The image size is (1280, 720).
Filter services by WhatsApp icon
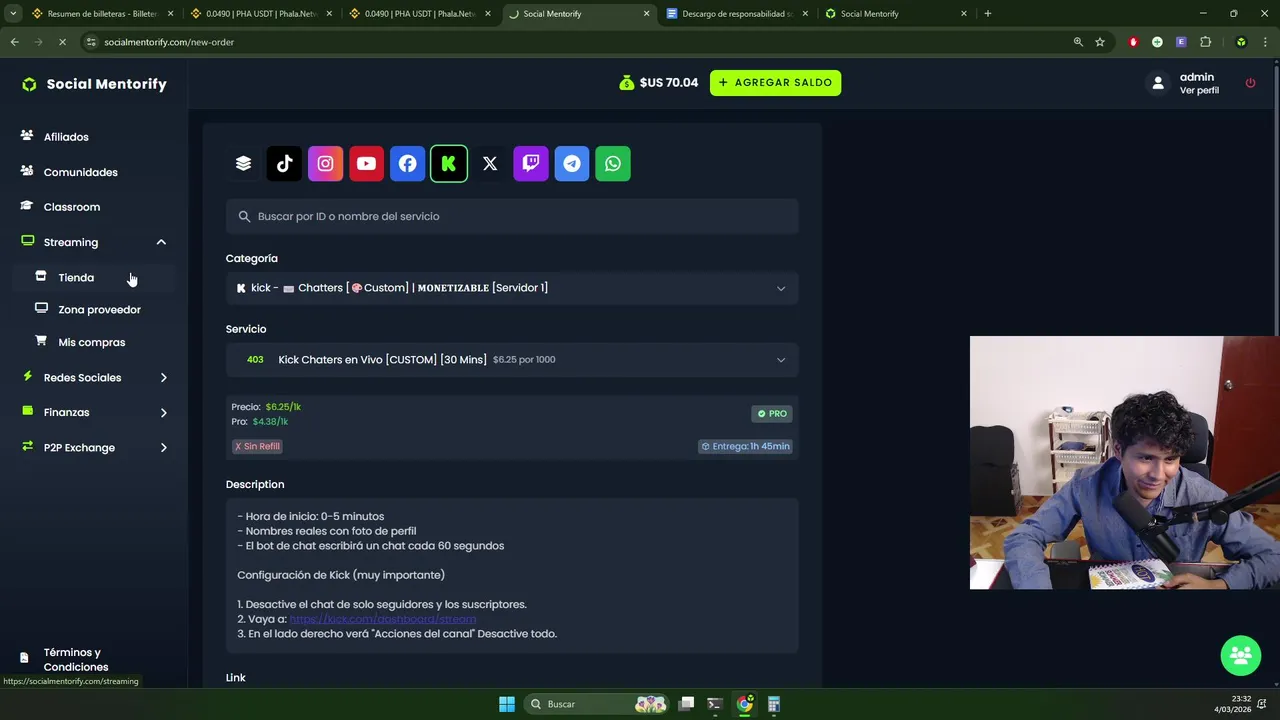point(613,164)
